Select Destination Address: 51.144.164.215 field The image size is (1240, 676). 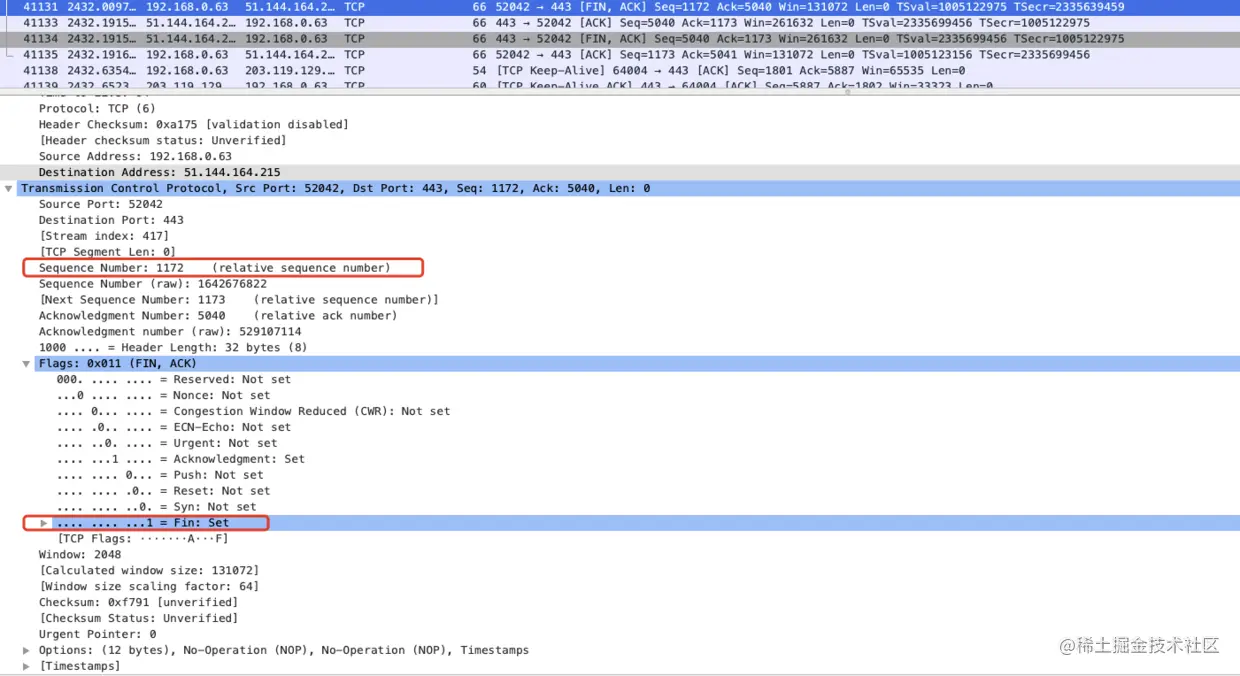pos(159,172)
